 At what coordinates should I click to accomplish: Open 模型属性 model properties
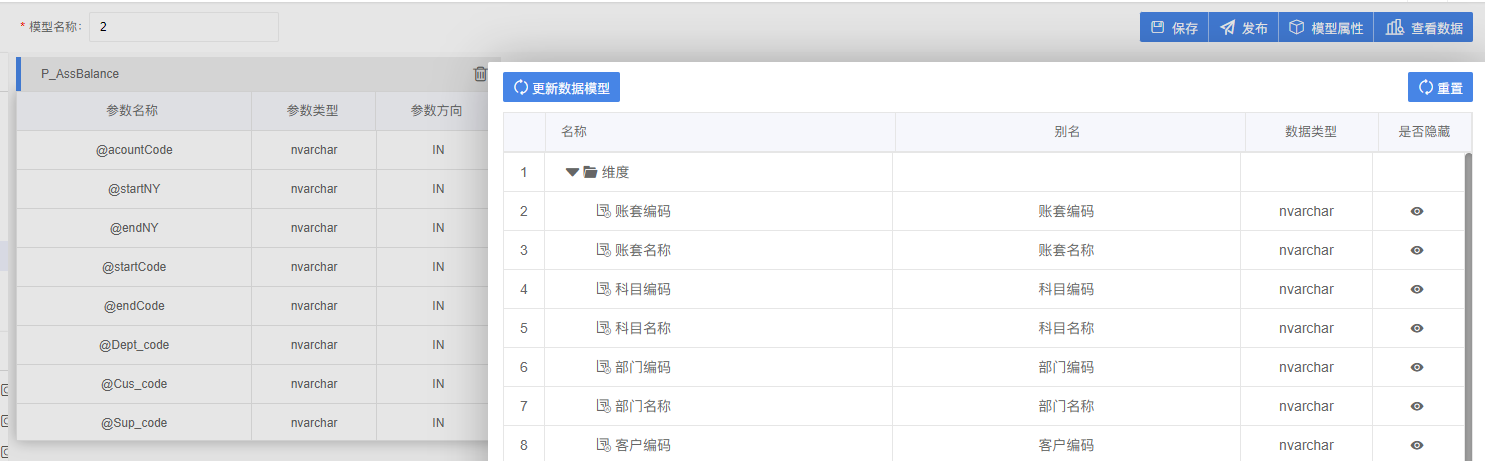tap(1326, 28)
